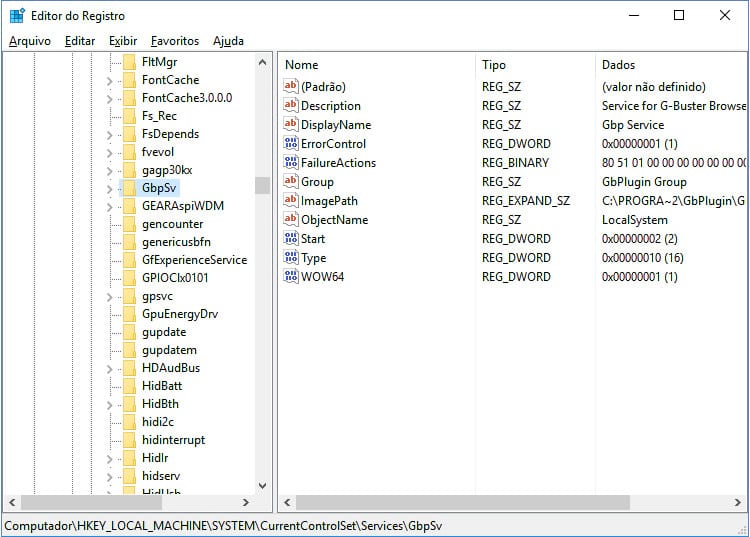Click values pane scroll right arrow

(738, 502)
